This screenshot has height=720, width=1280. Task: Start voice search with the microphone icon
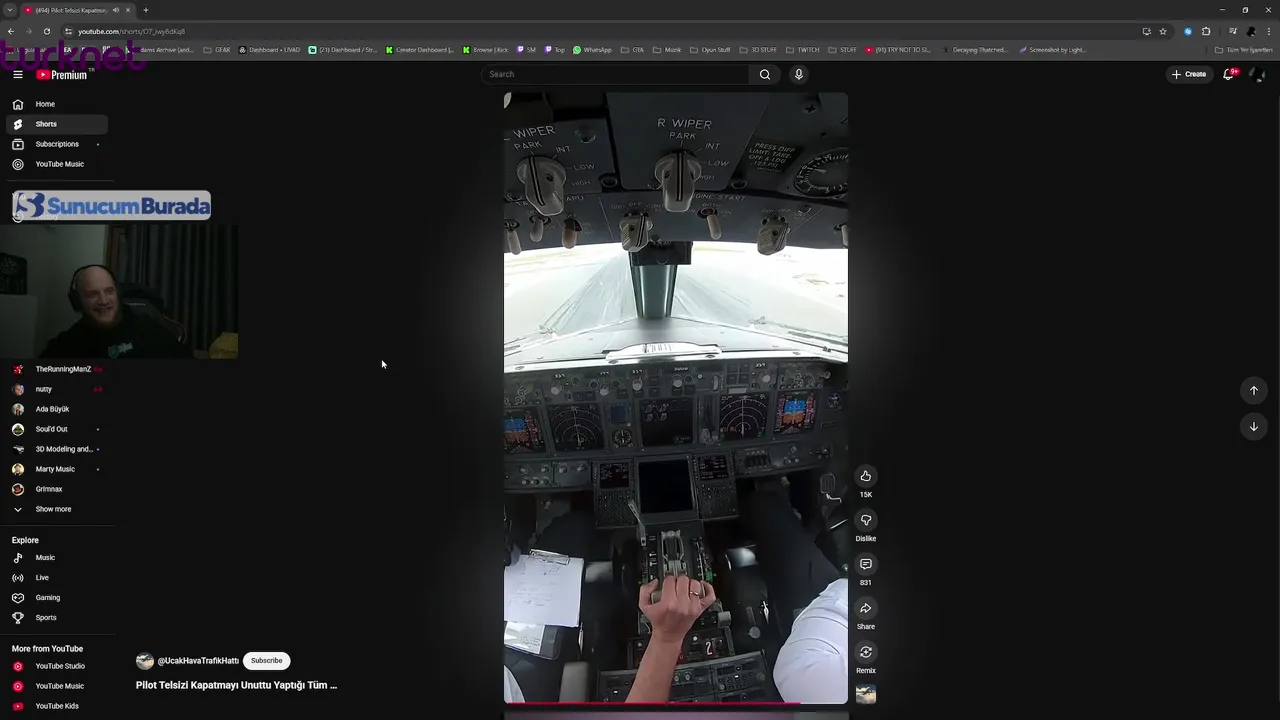click(798, 74)
